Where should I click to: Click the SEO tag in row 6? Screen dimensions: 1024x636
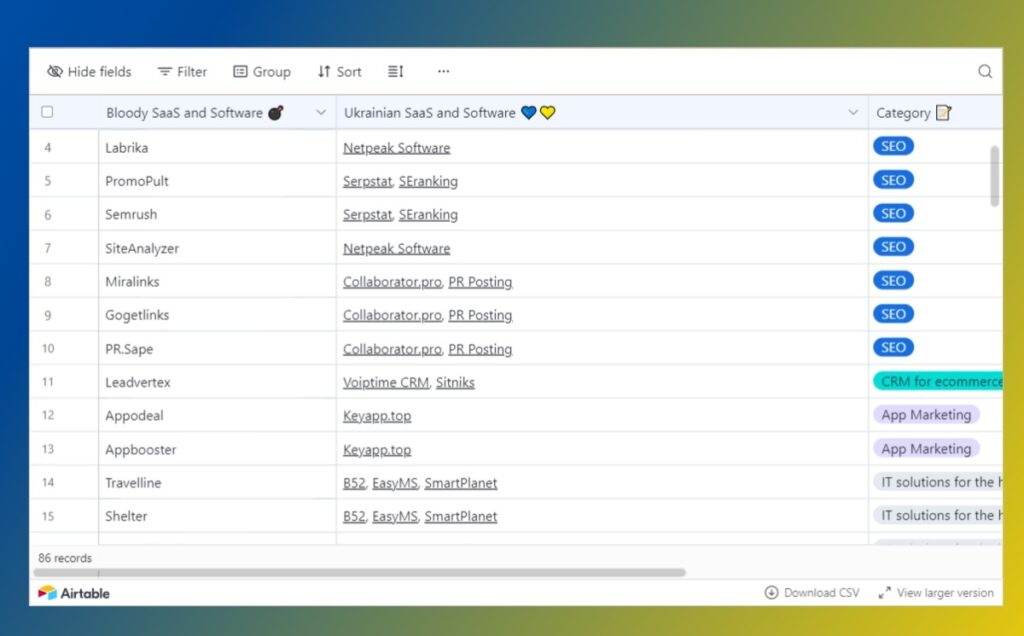pos(893,214)
